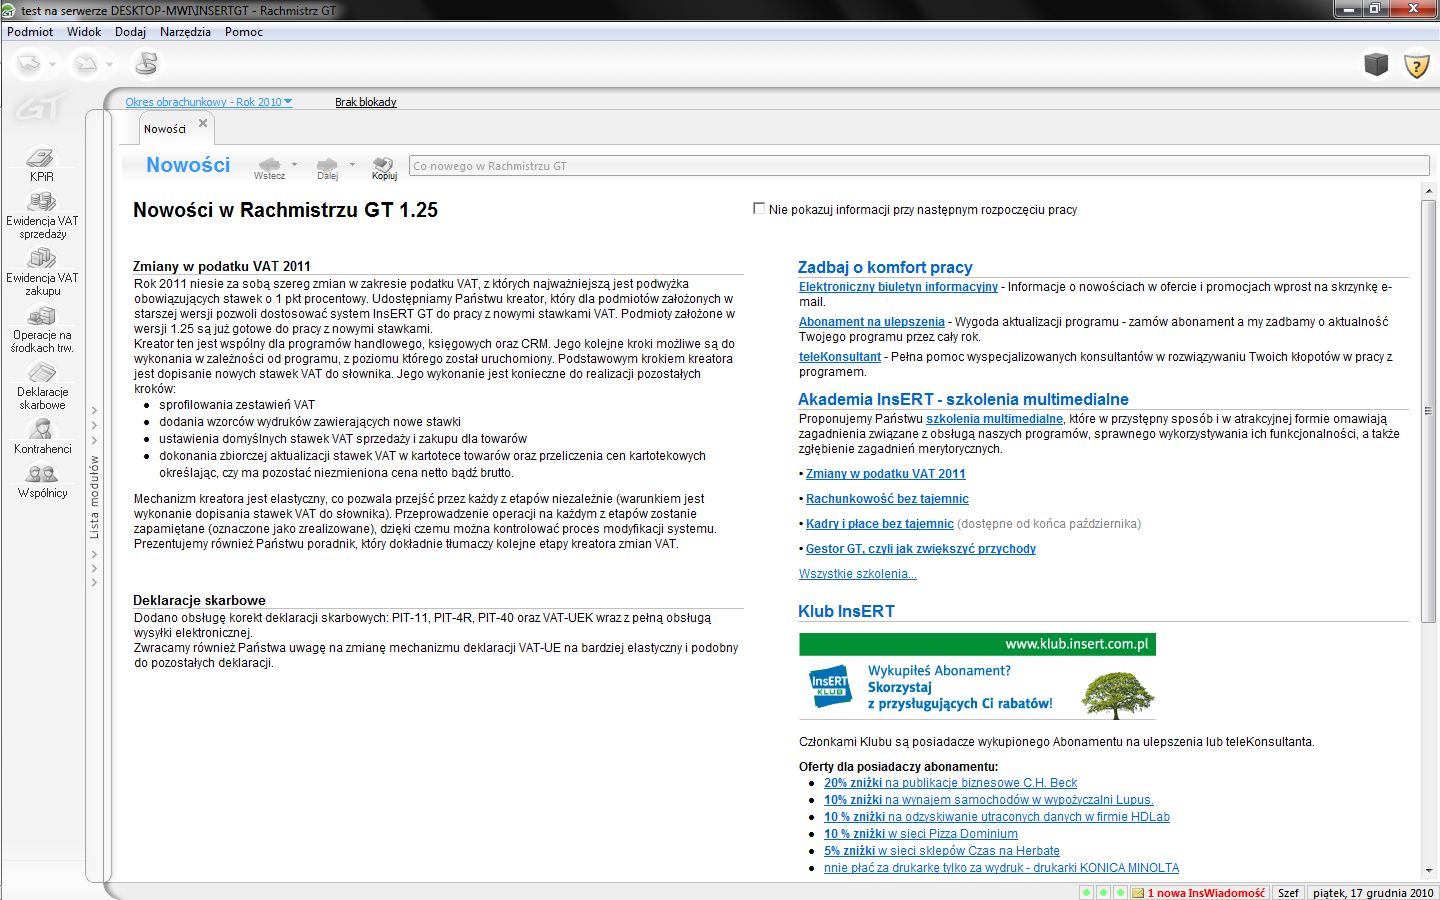Close the Nowości tab
1440x900 pixels.
pyautogui.click(x=203, y=123)
